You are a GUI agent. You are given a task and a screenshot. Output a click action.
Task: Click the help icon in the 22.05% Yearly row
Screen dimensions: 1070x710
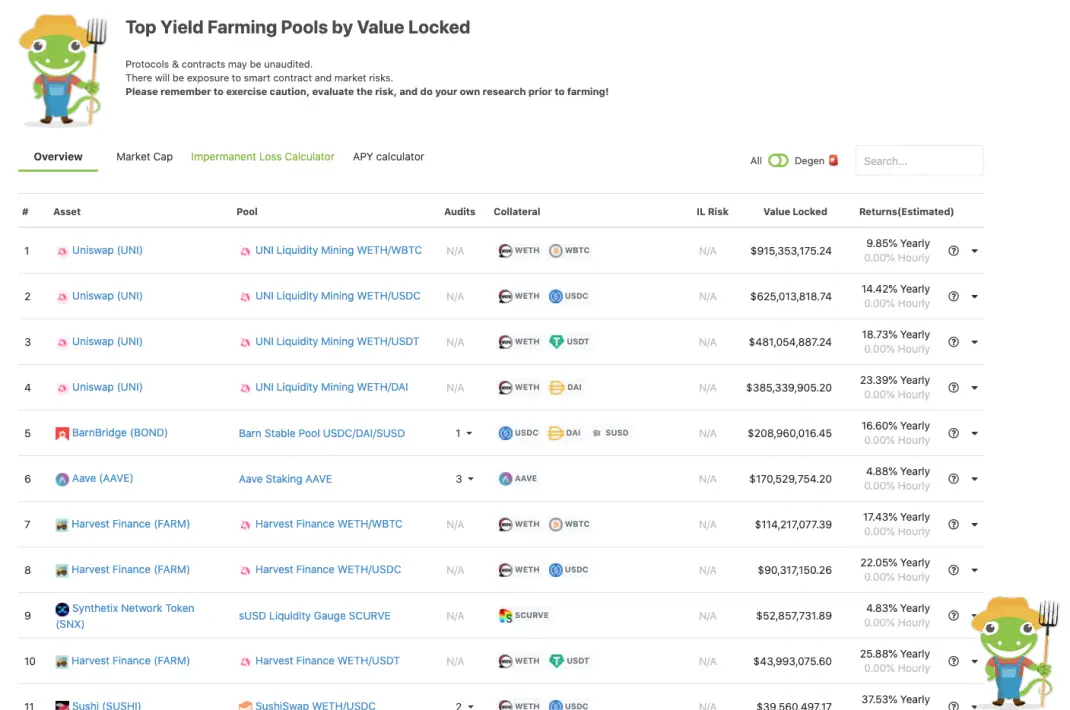pyautogui.click(x=953, y=570)
